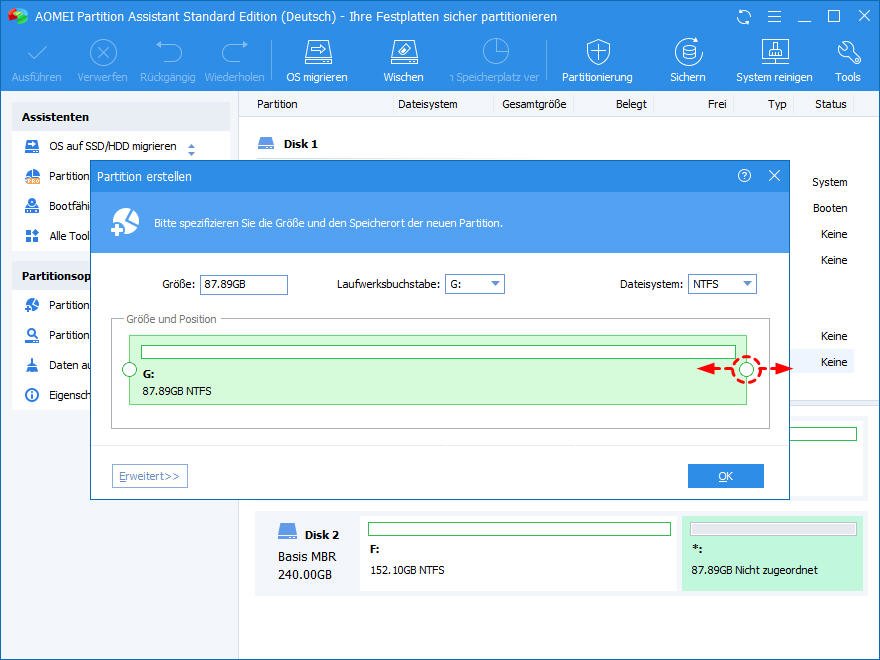Click the Gesamtgröße column header
The image size is (880, 660).
(x=534, y=104)
